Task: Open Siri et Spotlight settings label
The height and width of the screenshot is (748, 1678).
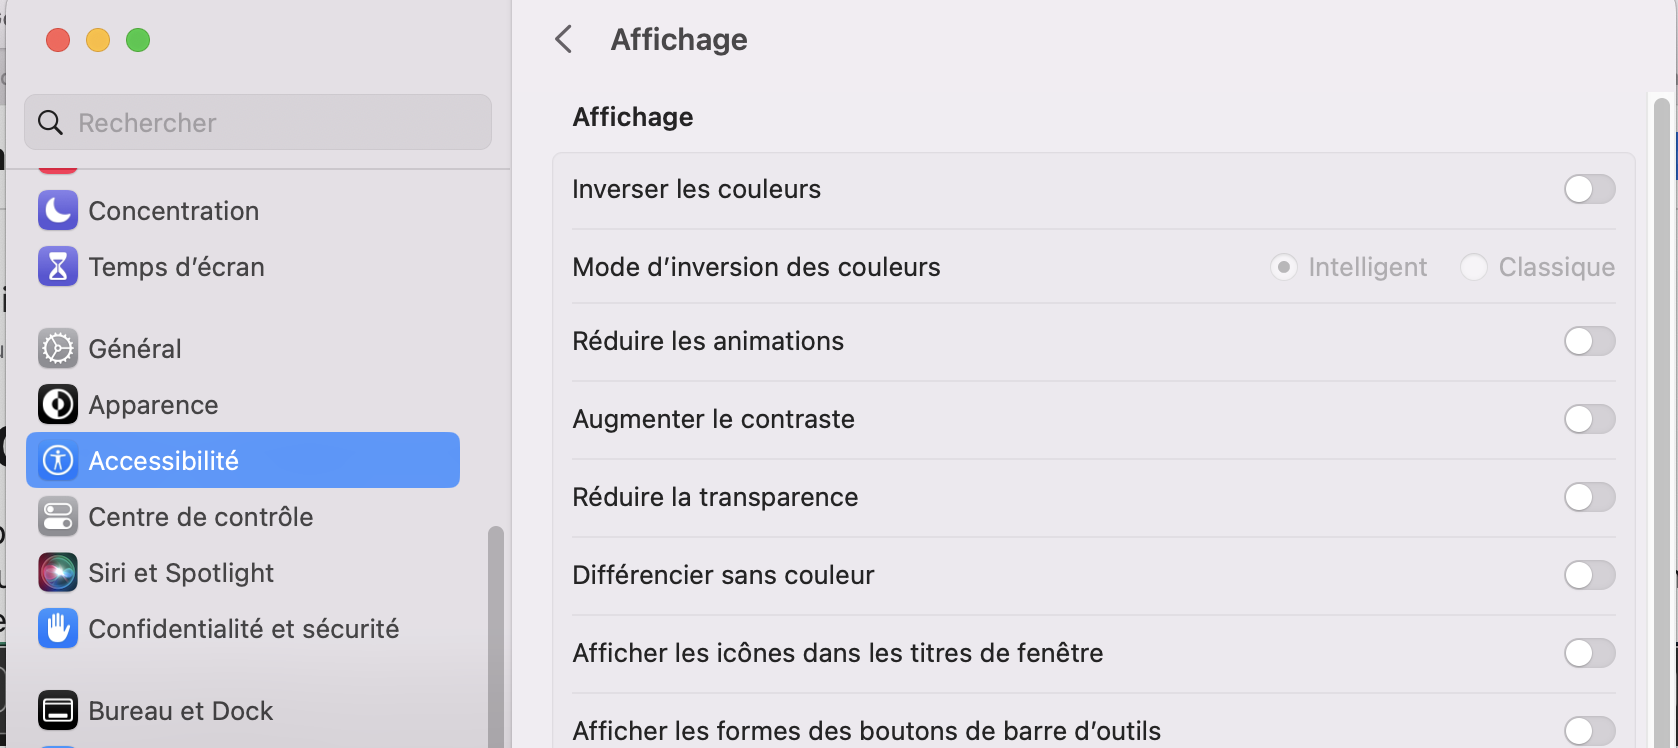Action: (x=181, y=573)
